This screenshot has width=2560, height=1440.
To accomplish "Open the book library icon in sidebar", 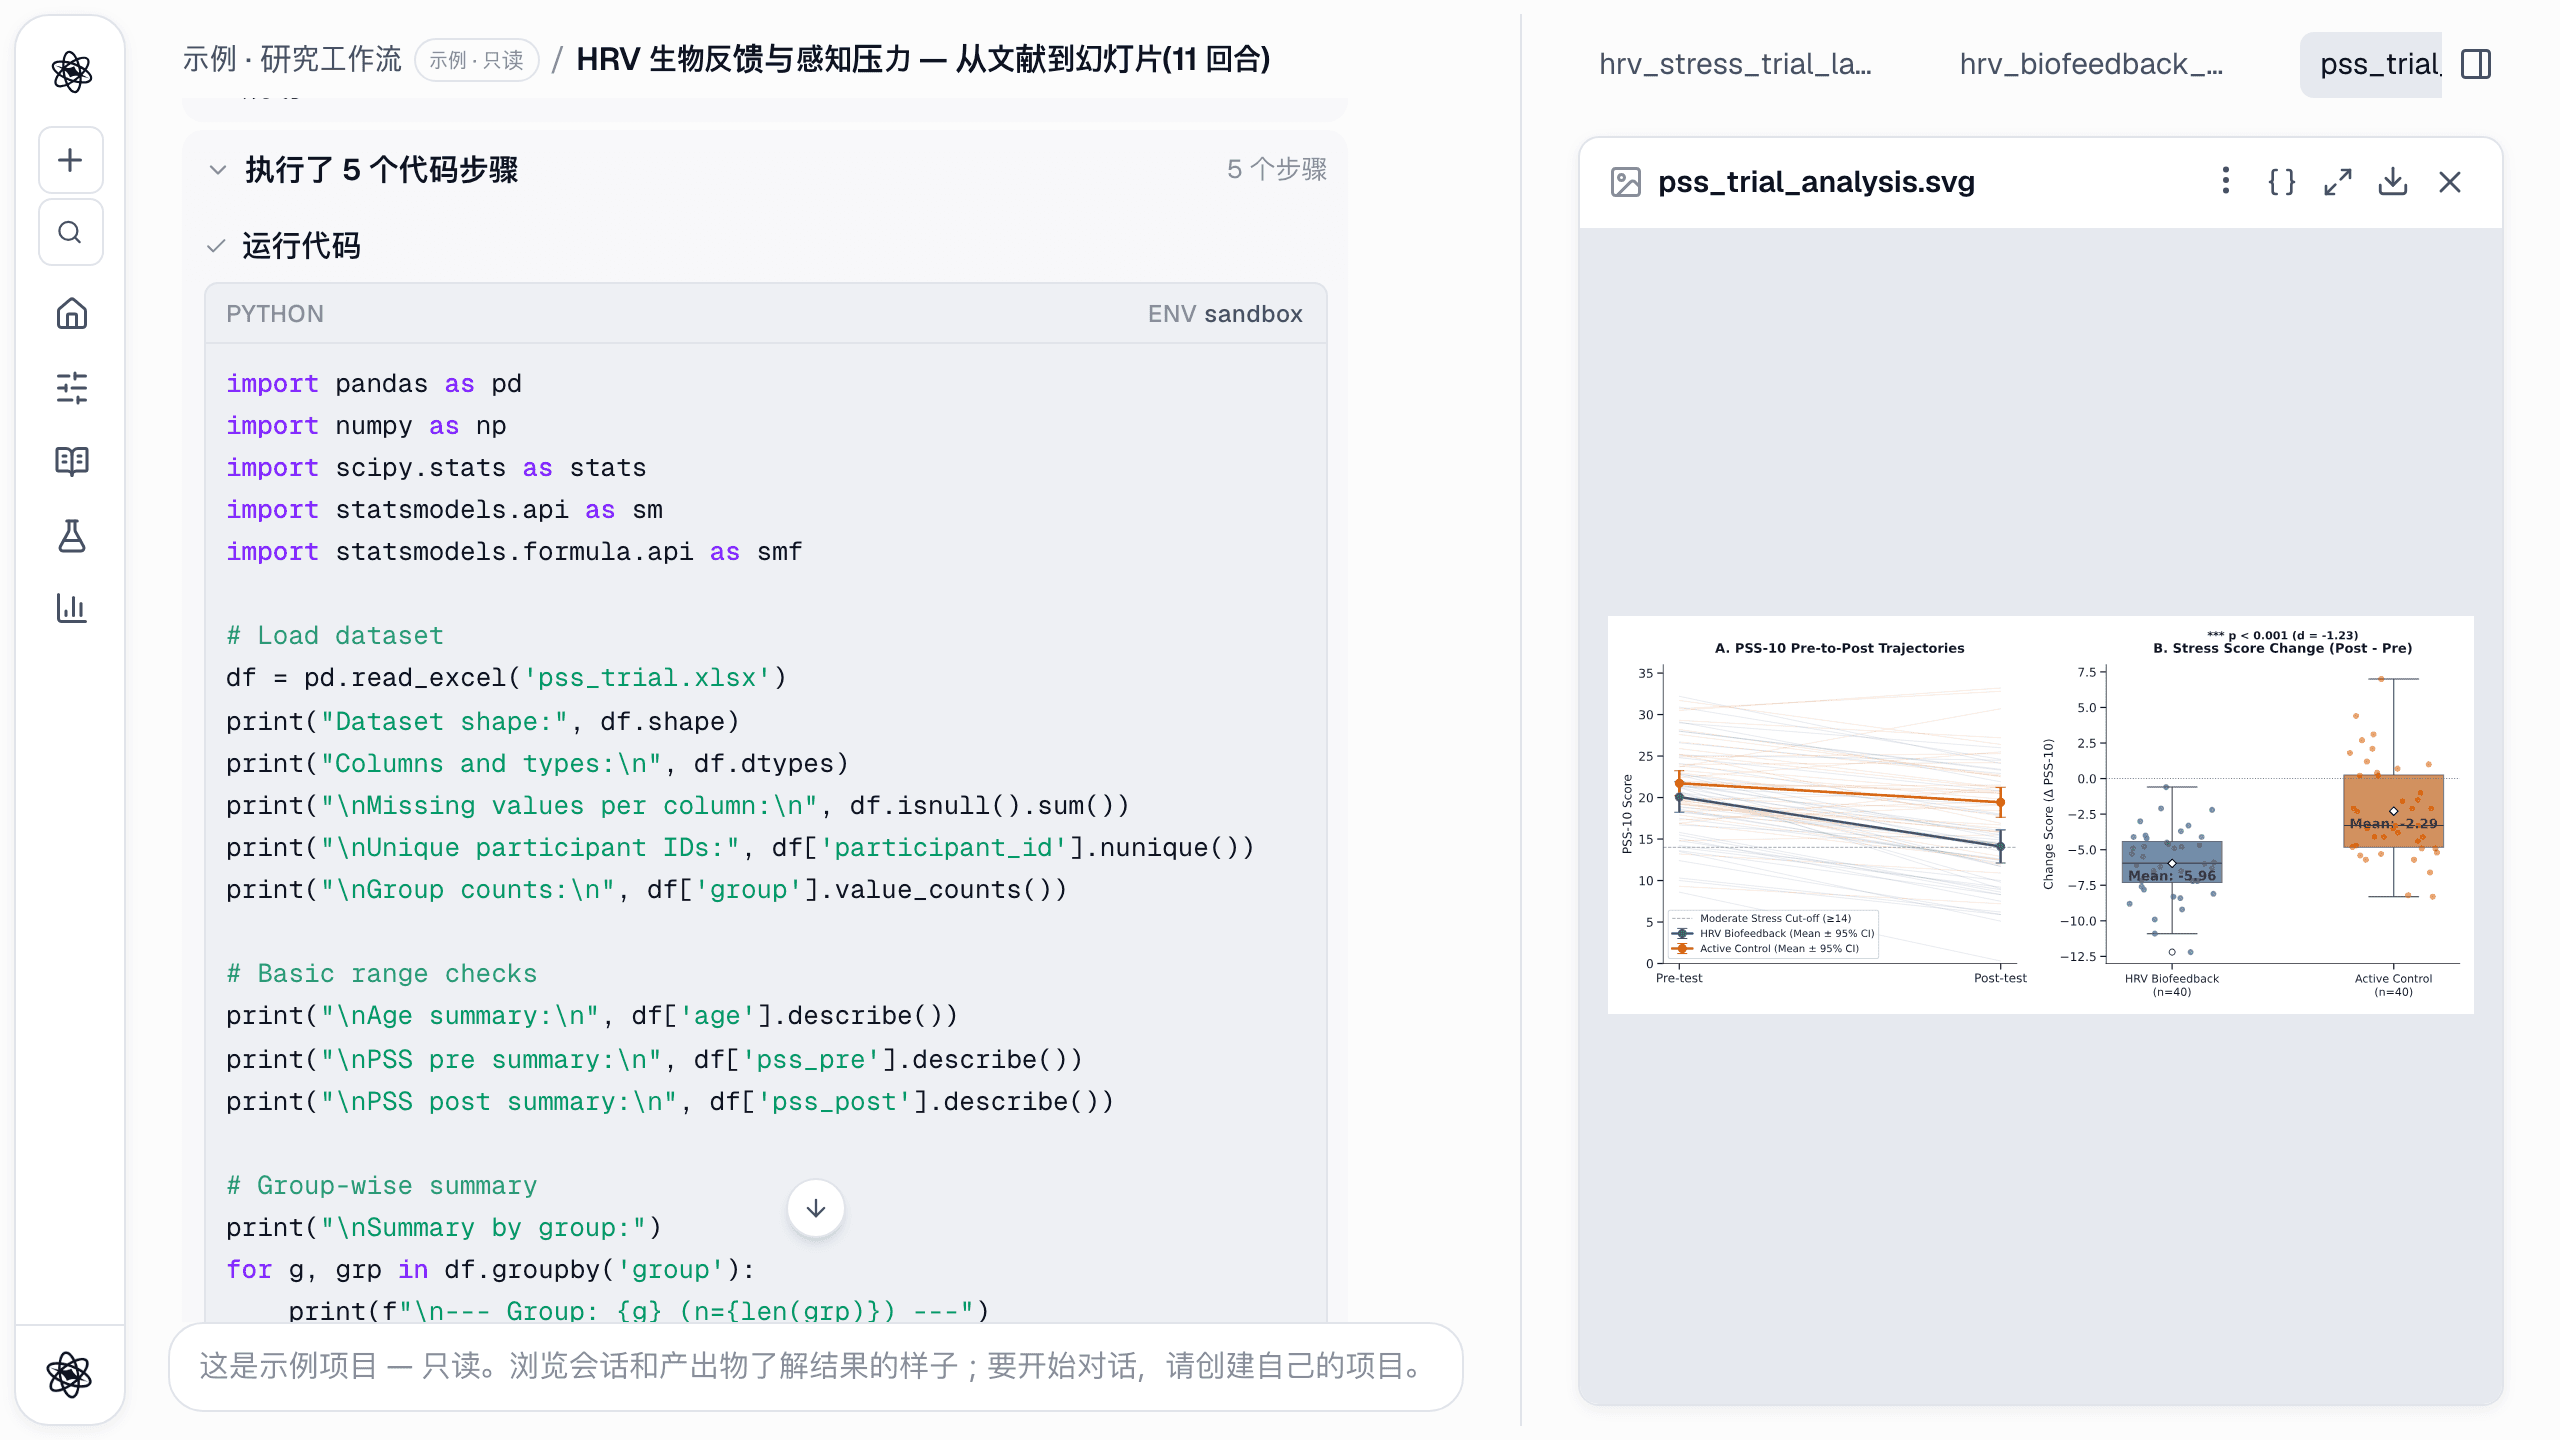I will (71, 461).
